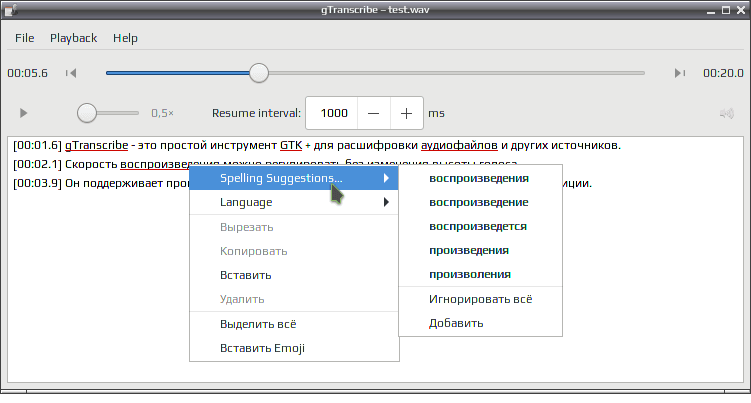Click the timestamp [00:01.6] in transcript

point(37,145)
